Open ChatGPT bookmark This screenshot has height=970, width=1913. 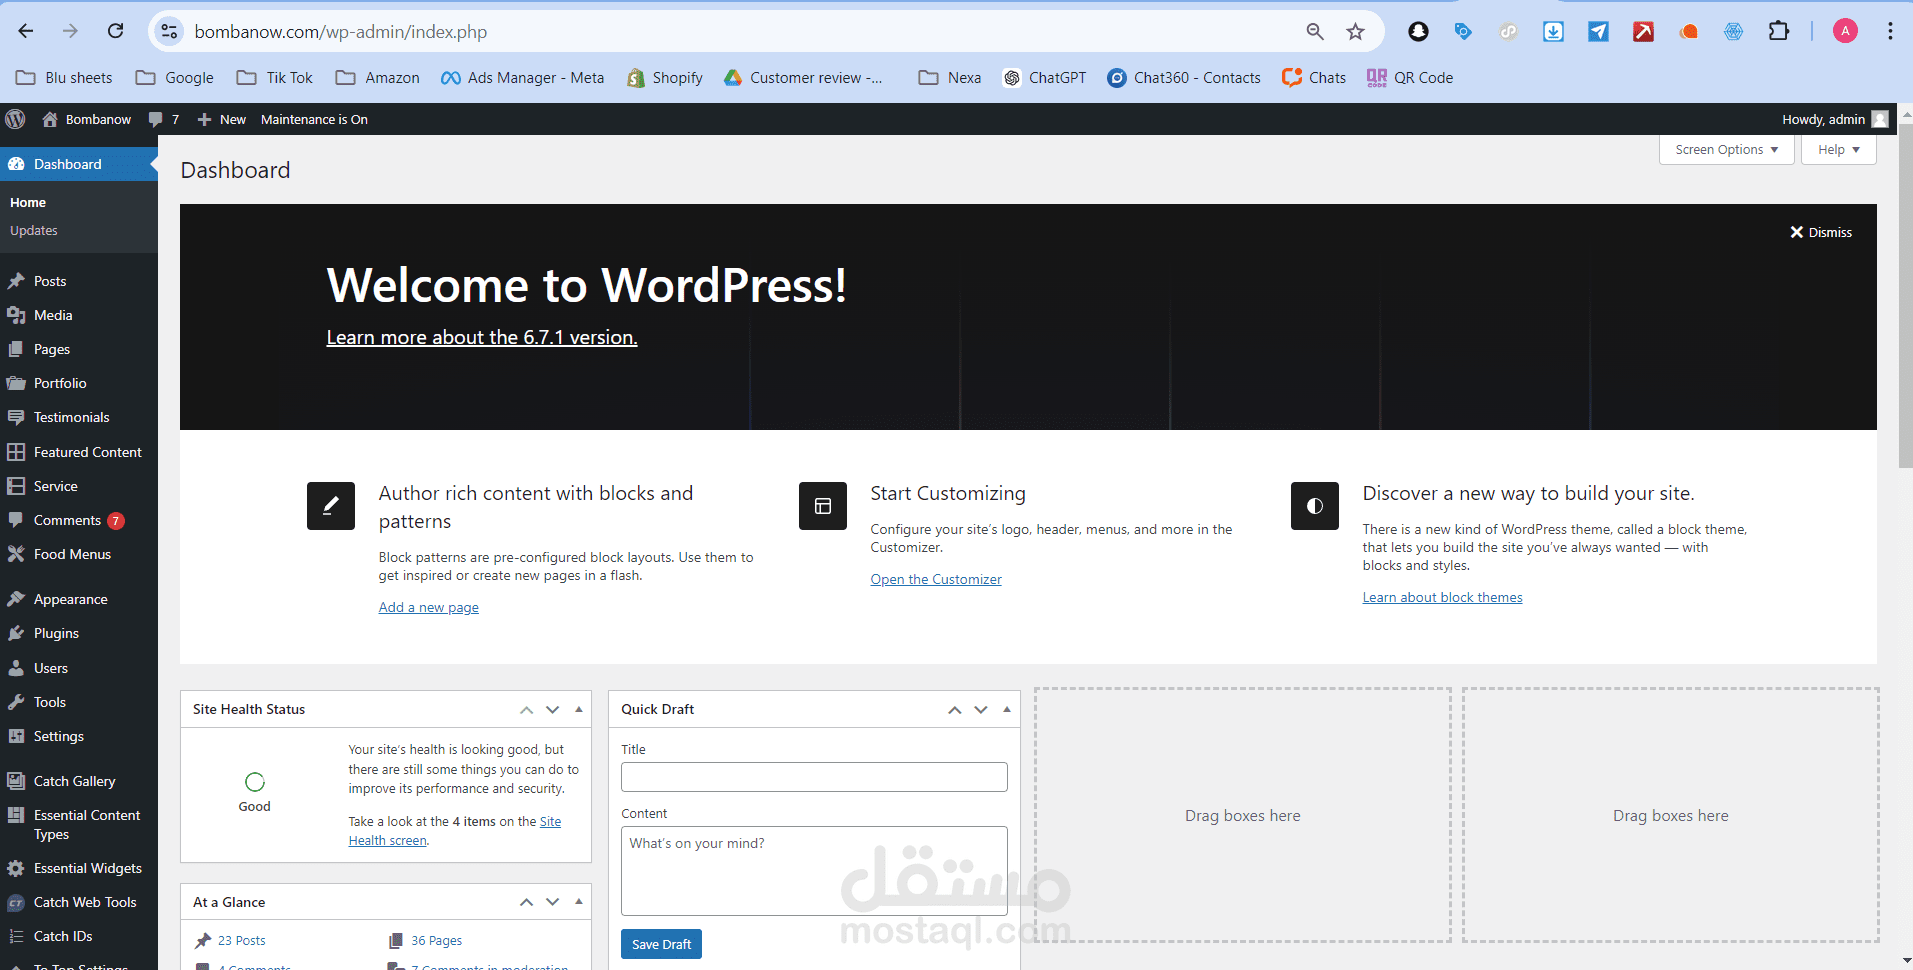point(1045,77)
